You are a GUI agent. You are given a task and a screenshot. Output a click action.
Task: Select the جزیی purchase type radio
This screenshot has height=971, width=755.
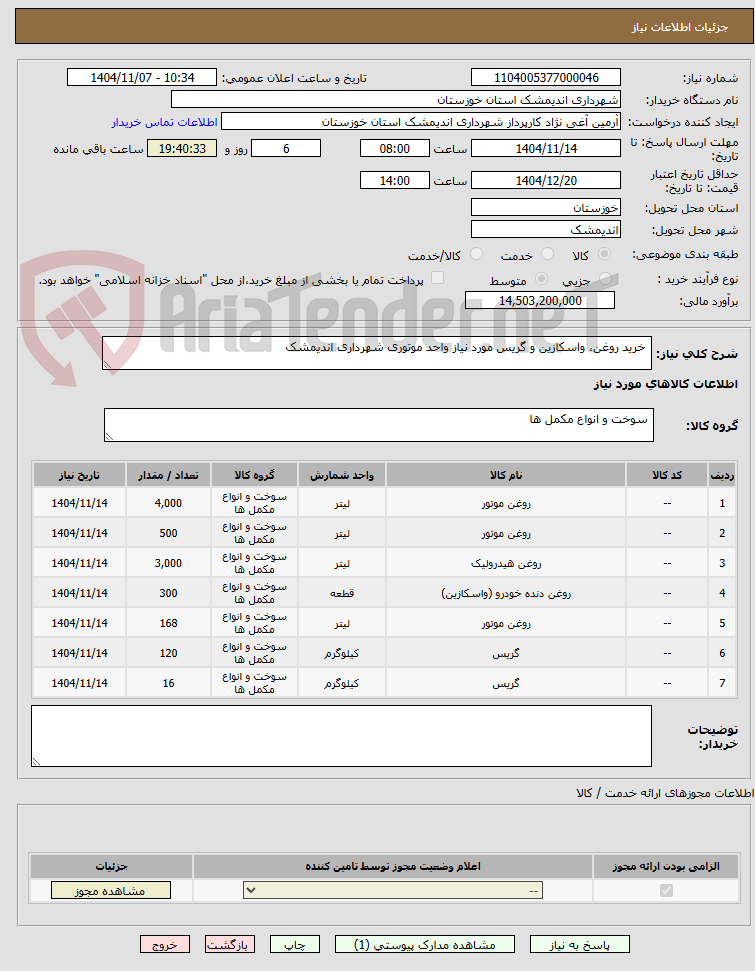click(606, 279)
